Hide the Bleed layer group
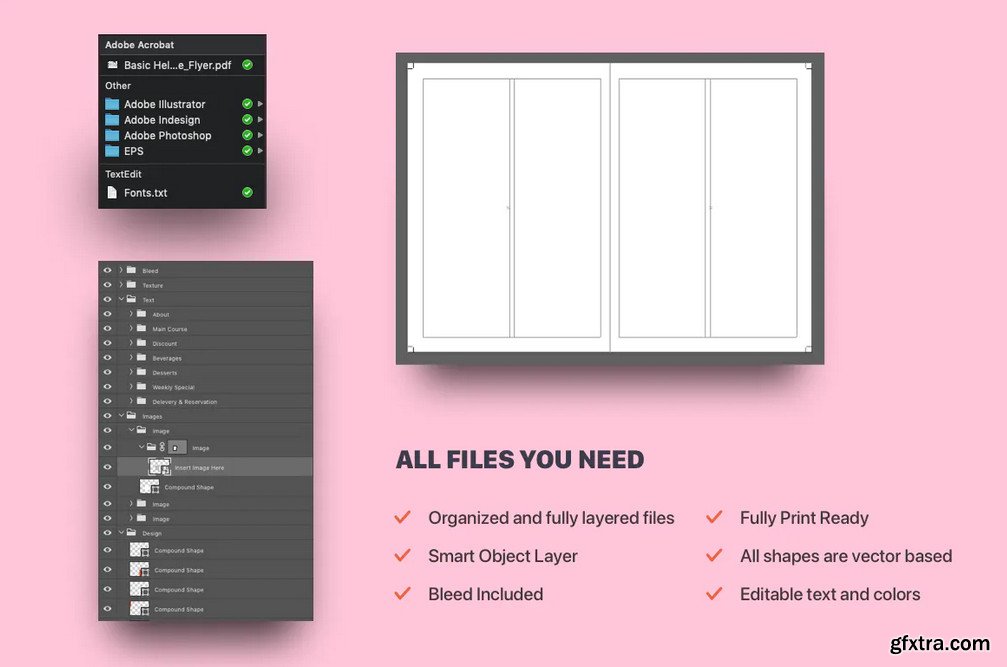Screen dimensions: 1007x667 pos(107,271)
